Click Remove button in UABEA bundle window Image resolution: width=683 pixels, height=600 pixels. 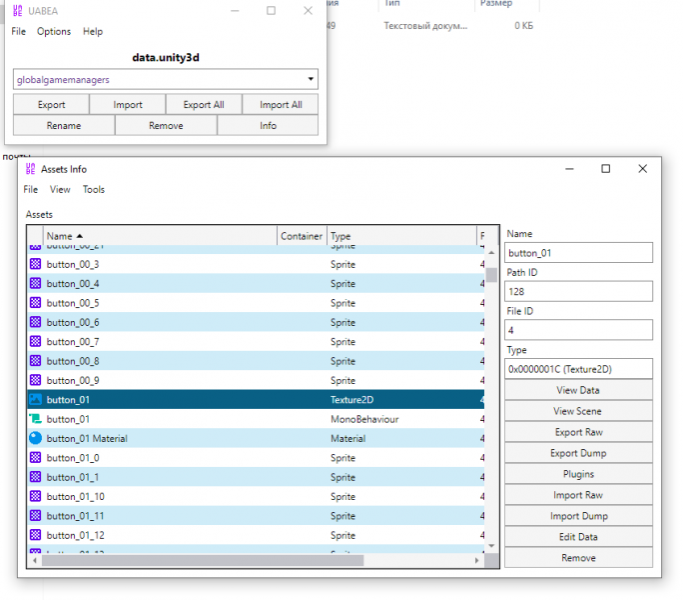[x=166, y=125]
